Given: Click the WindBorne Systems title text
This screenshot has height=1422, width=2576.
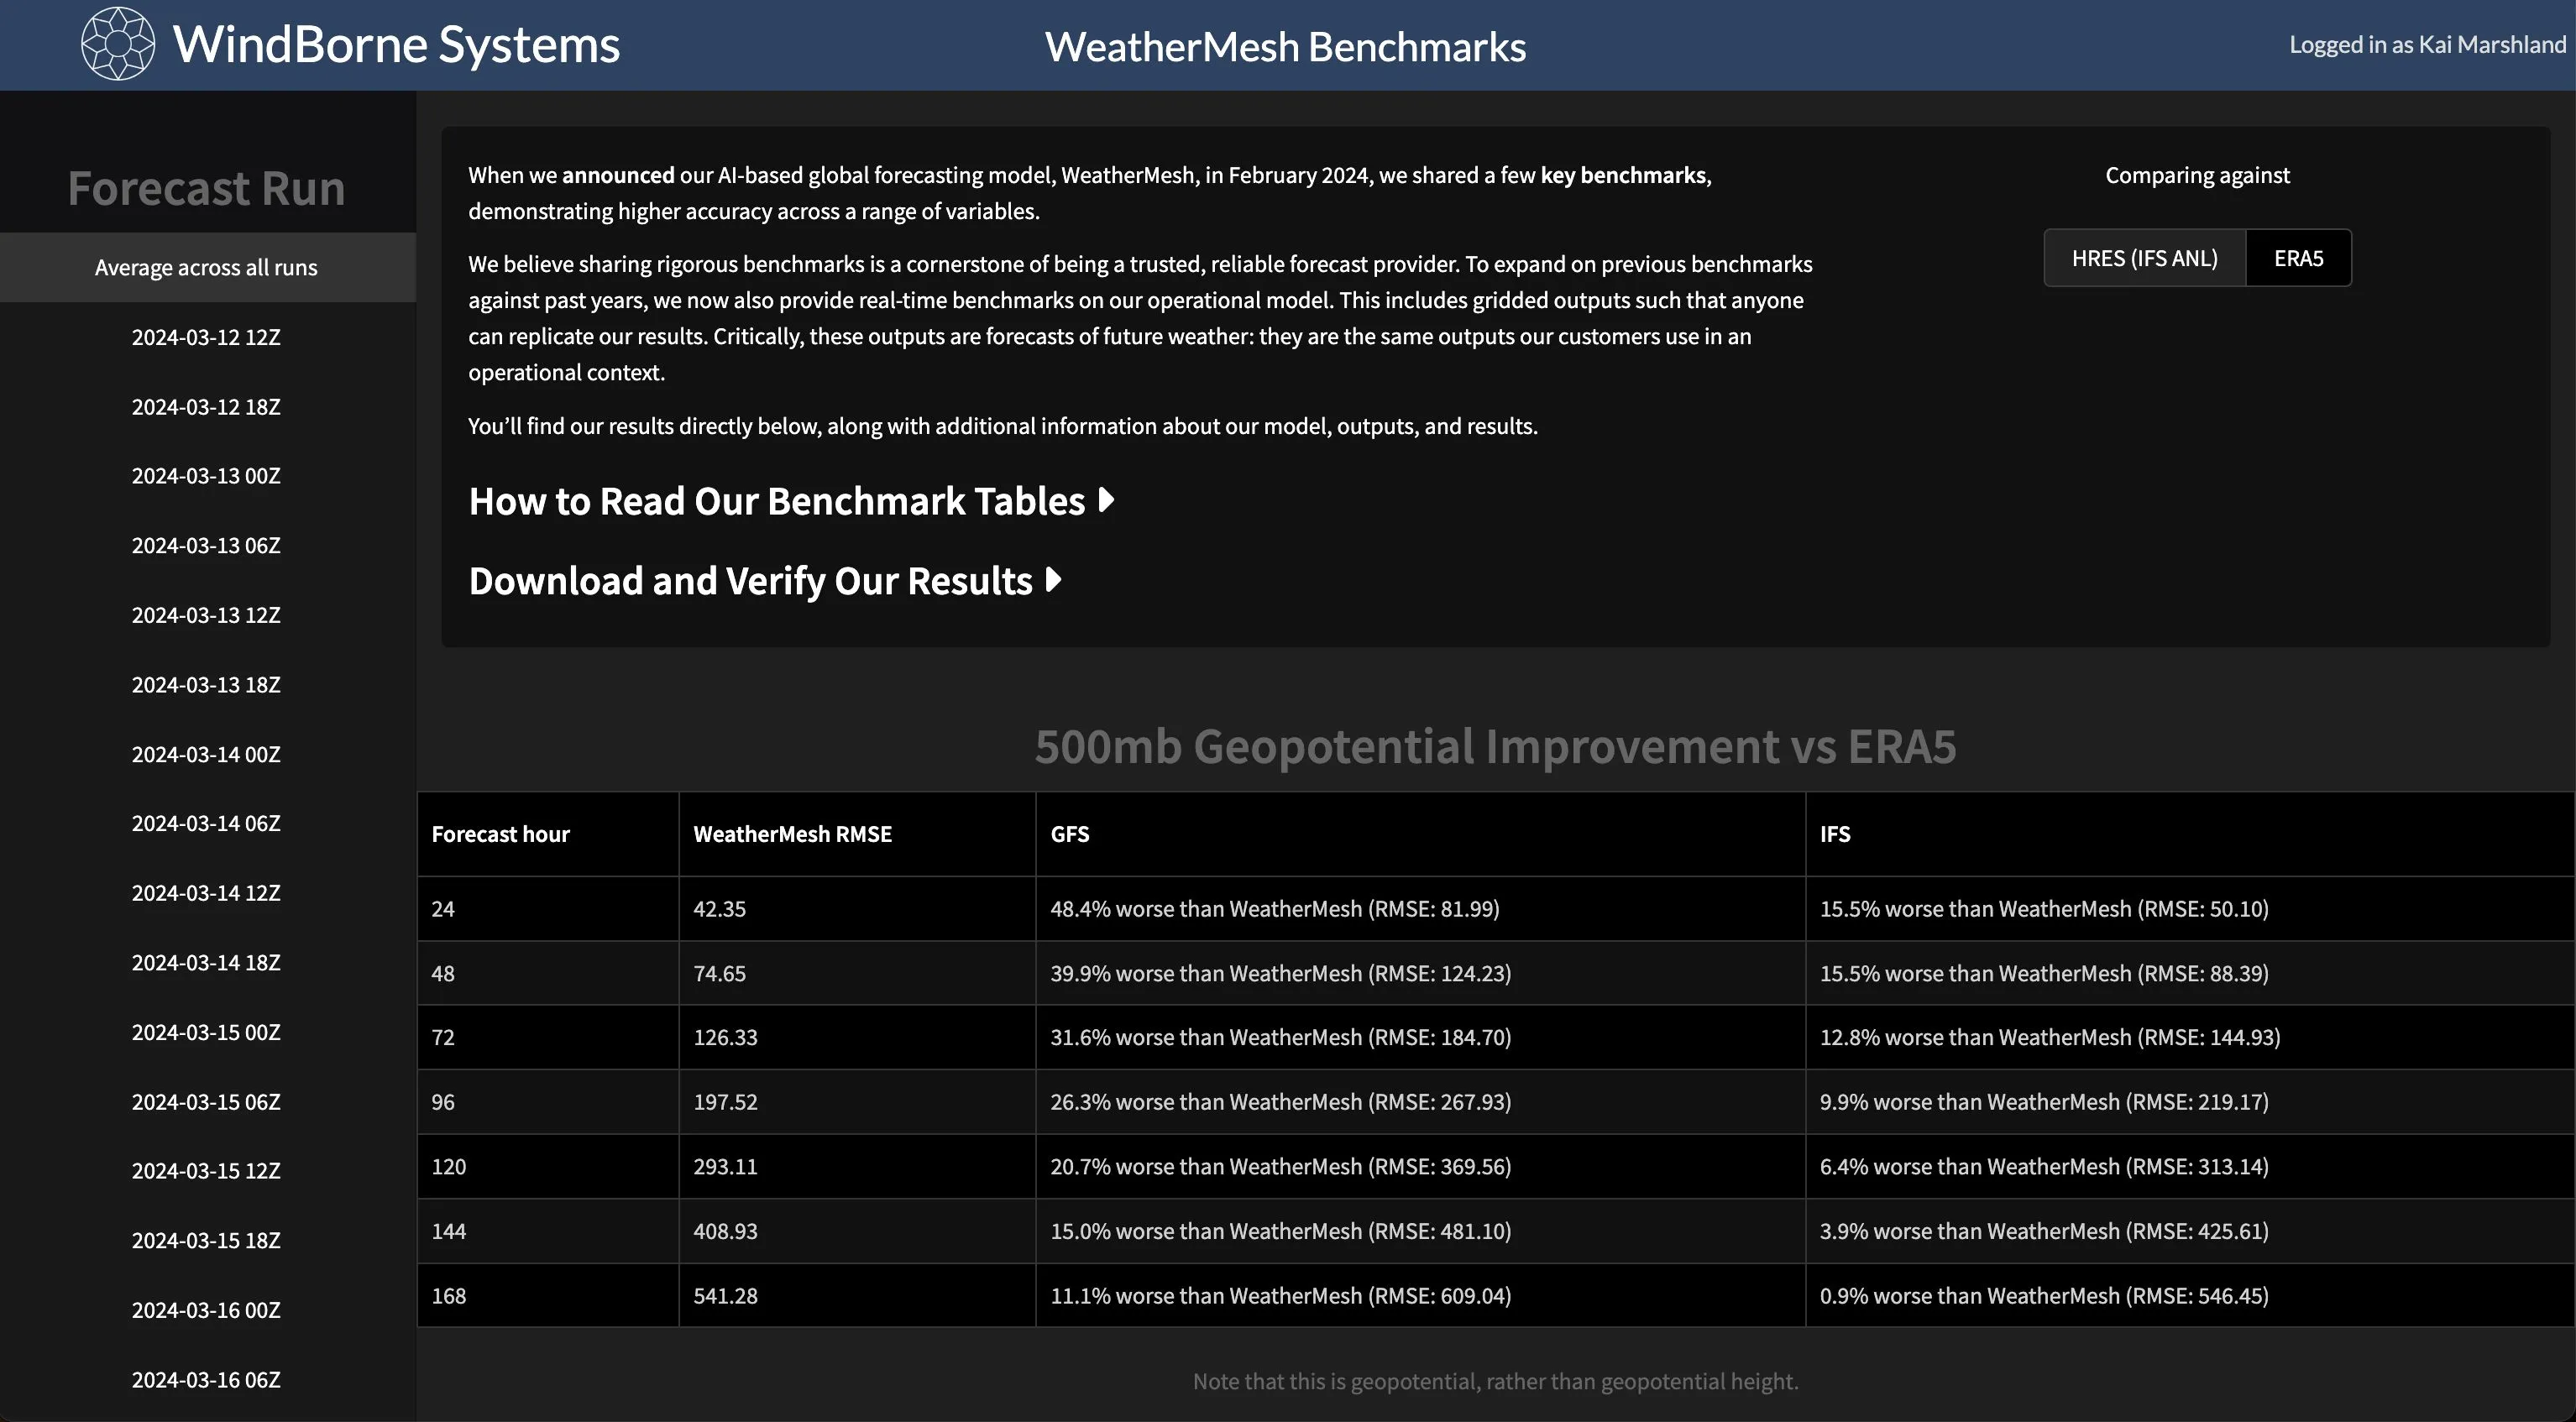Looking at the screenshot, I should 396,44.
